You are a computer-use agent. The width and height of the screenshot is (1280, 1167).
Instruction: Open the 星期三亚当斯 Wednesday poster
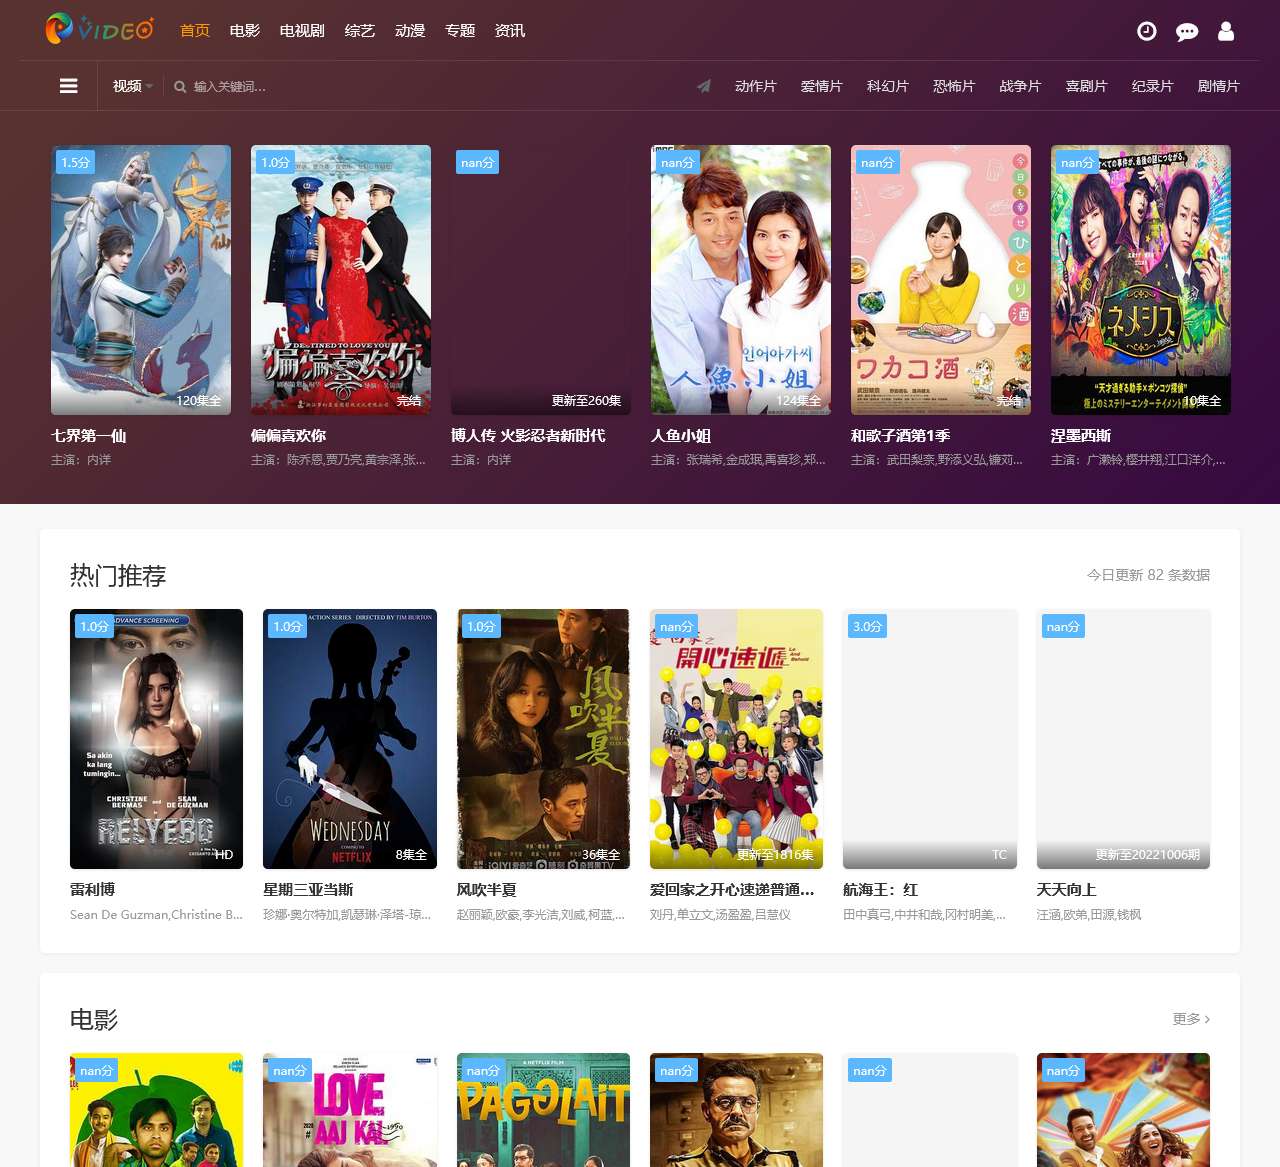coord(350,739)
